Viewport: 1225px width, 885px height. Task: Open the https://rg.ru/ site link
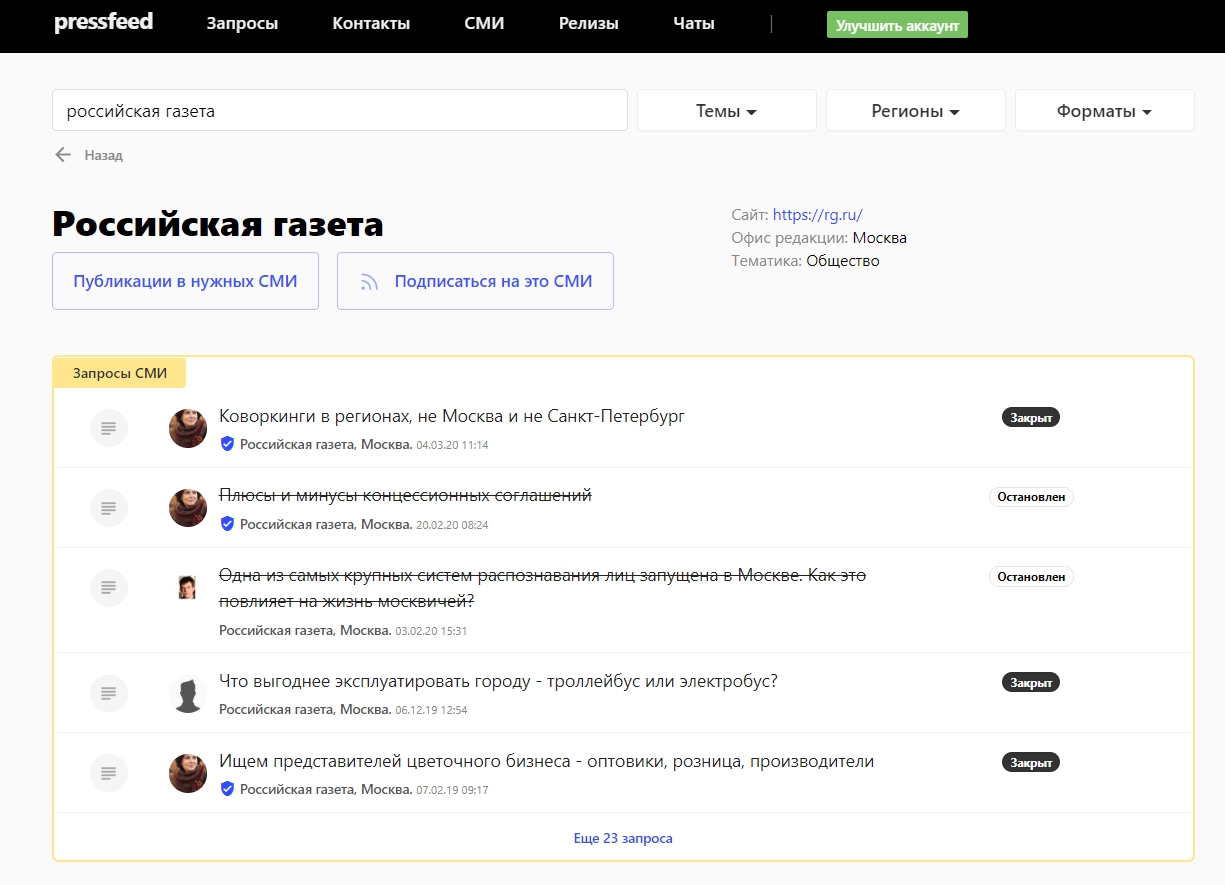817,214
